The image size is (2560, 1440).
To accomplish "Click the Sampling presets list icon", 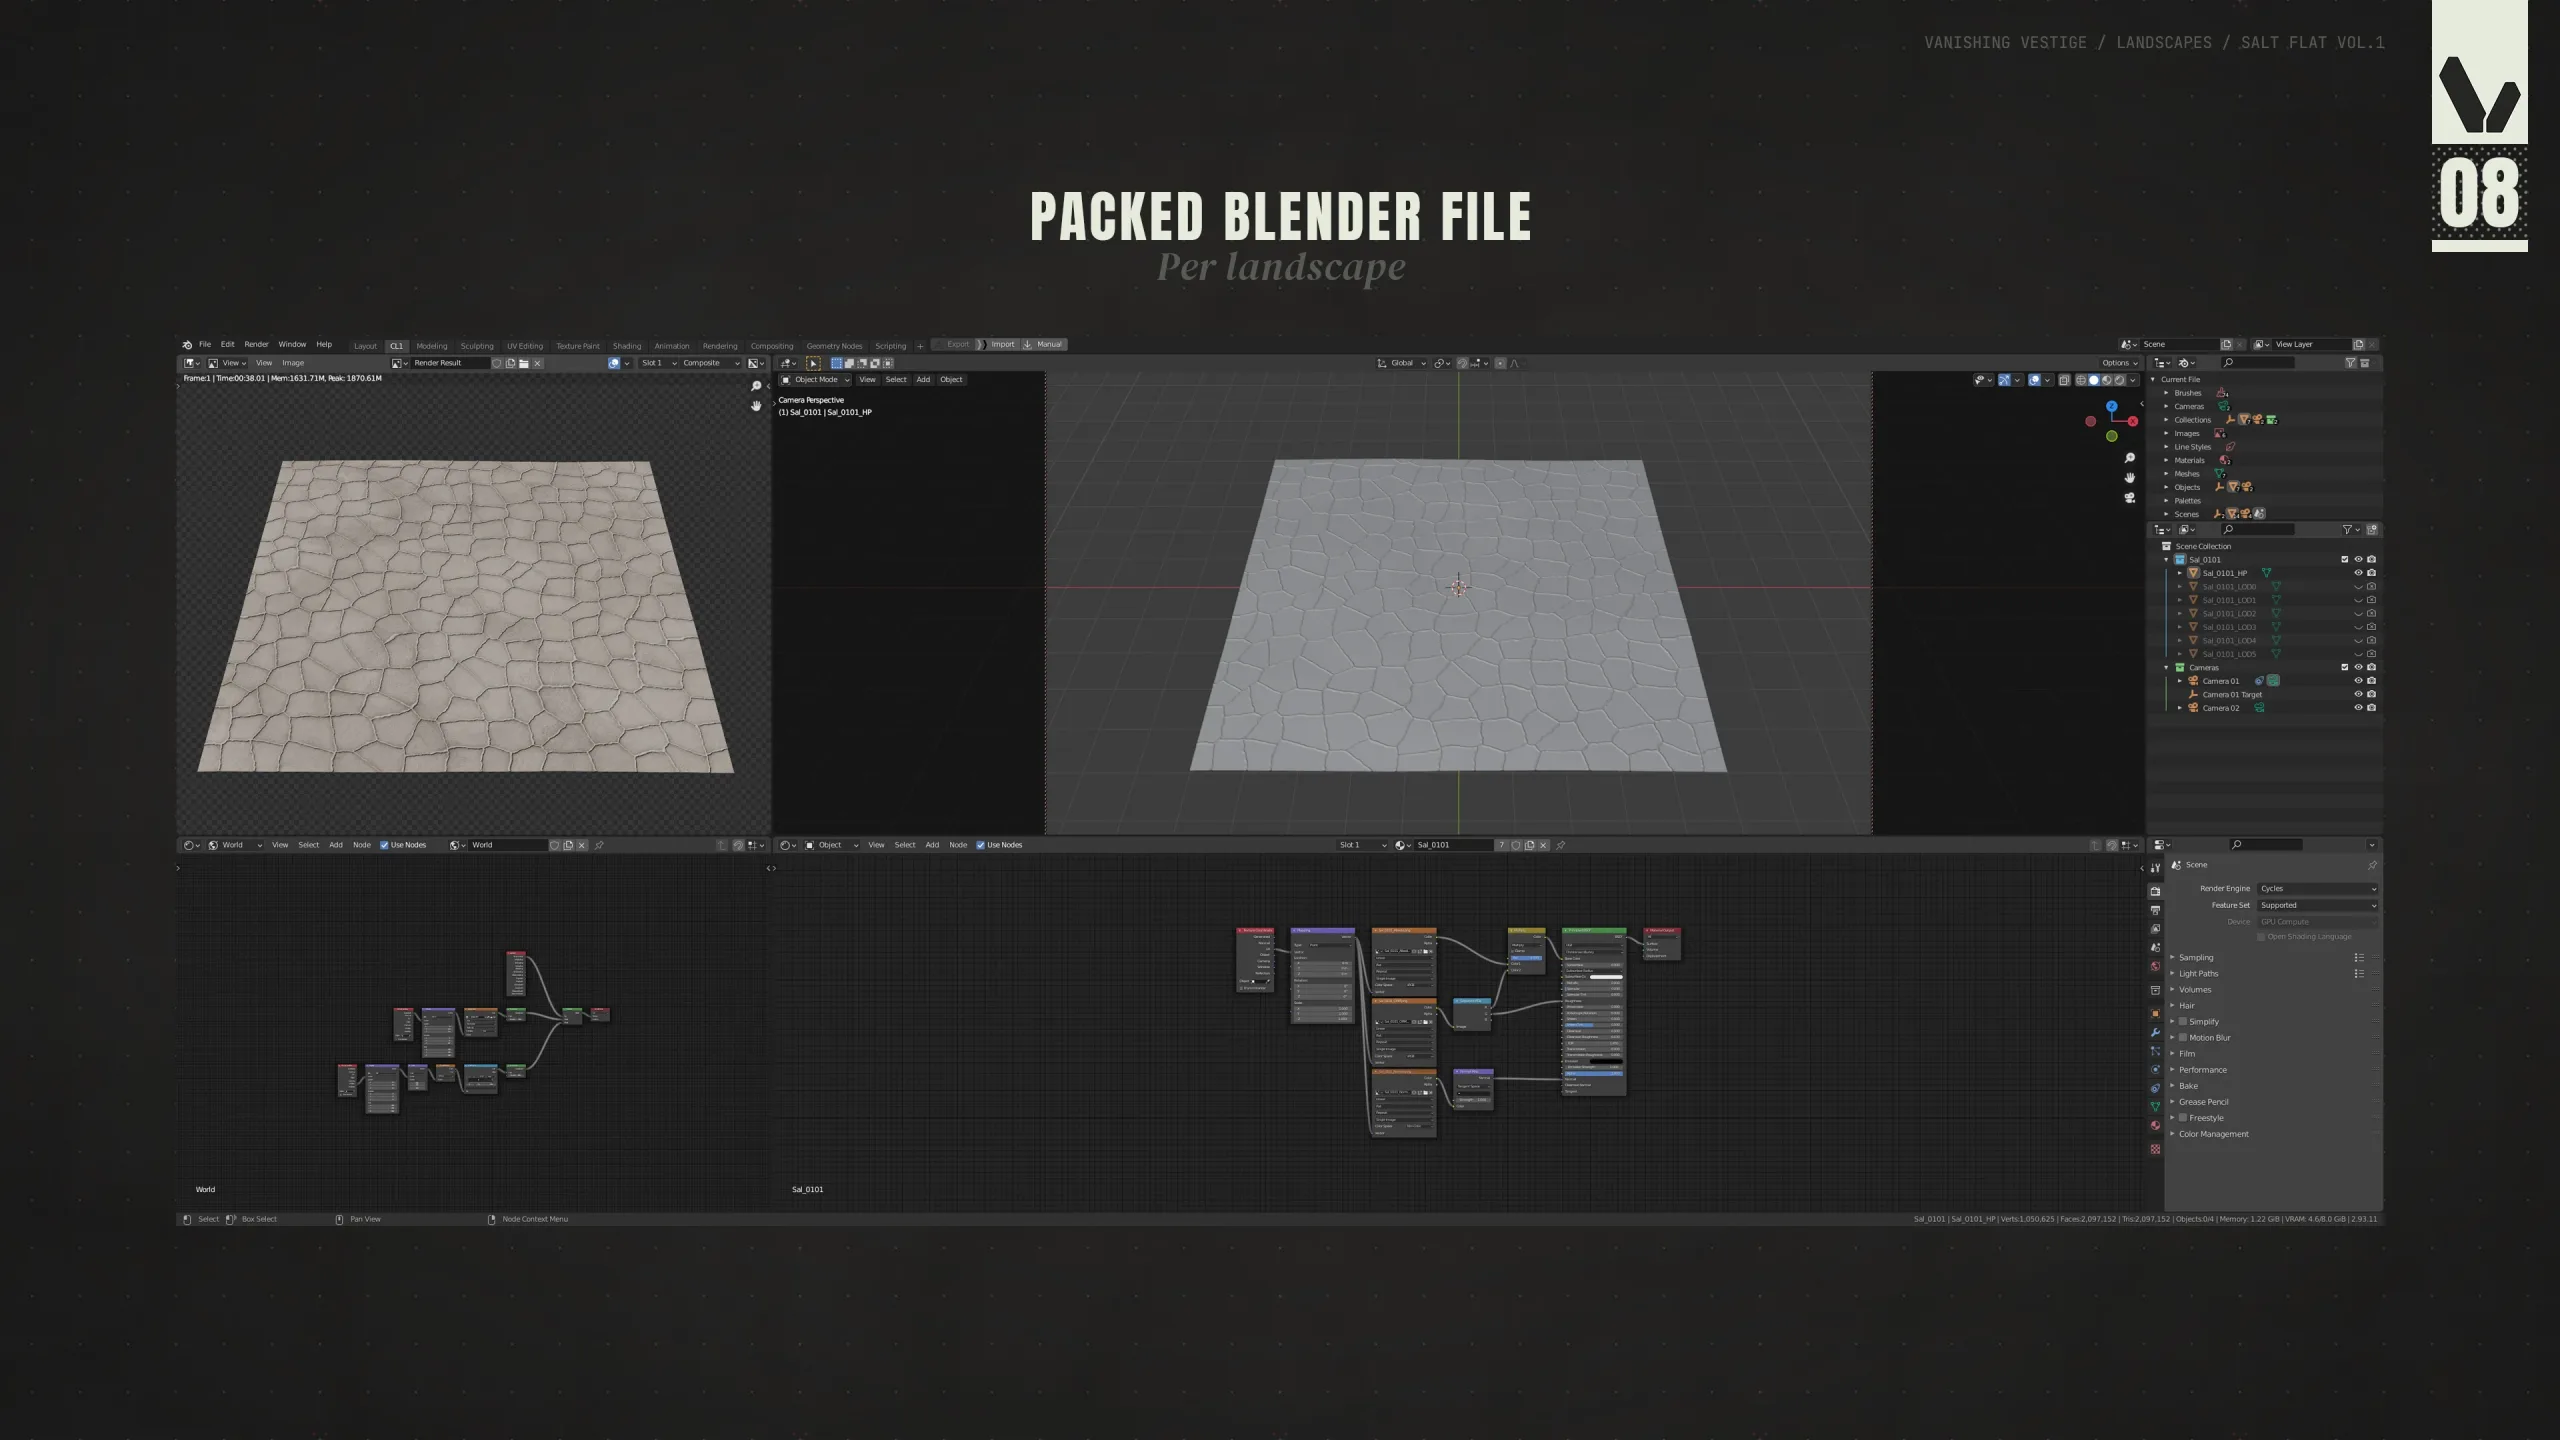I will coord(2359,958).
